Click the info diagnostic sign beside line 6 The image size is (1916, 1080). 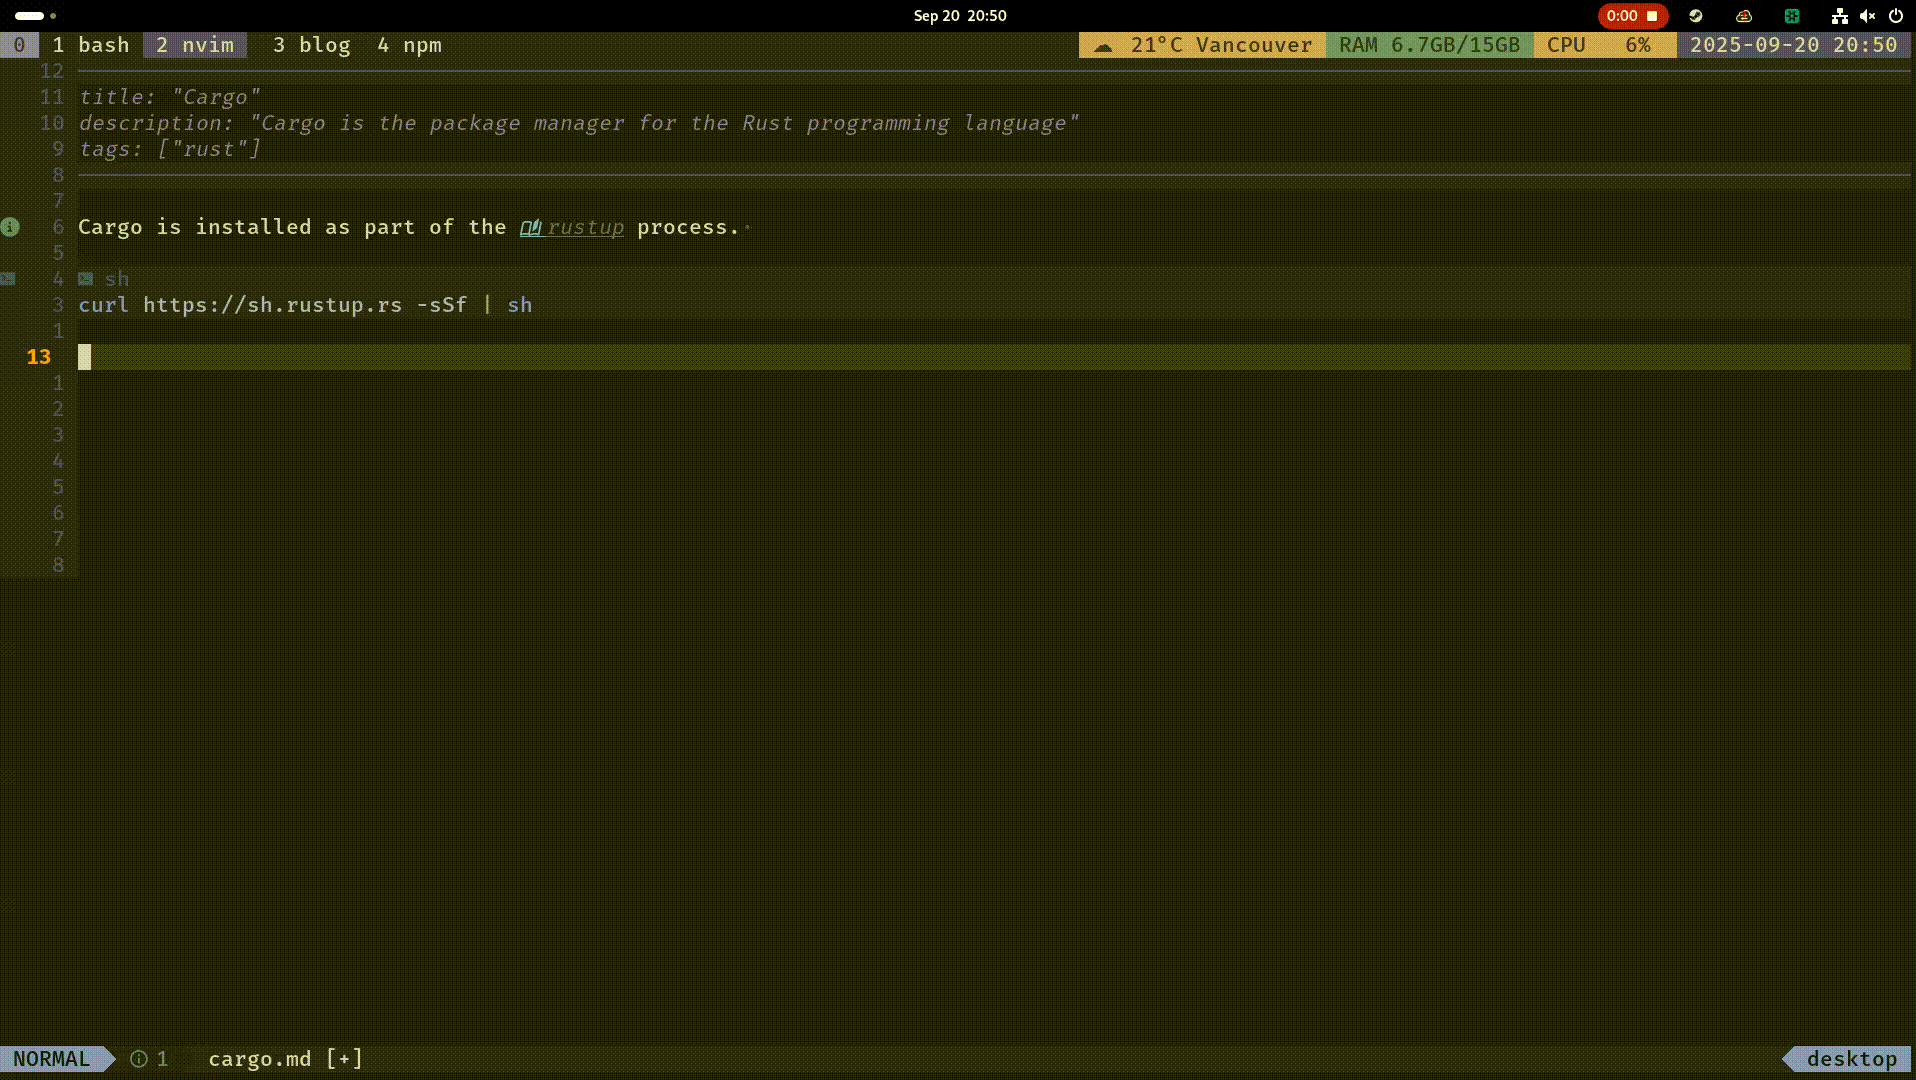pos(10,227)
